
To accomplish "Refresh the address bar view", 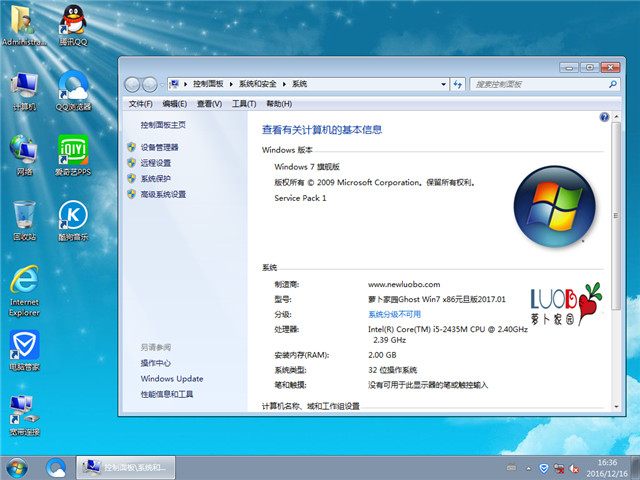I will point(458,84).
